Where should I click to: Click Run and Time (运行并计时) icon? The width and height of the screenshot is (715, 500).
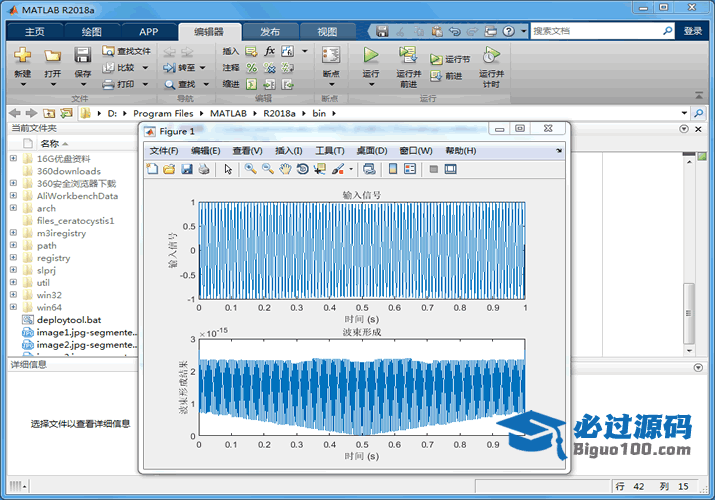pyautogui.click(x=491, y=55)
